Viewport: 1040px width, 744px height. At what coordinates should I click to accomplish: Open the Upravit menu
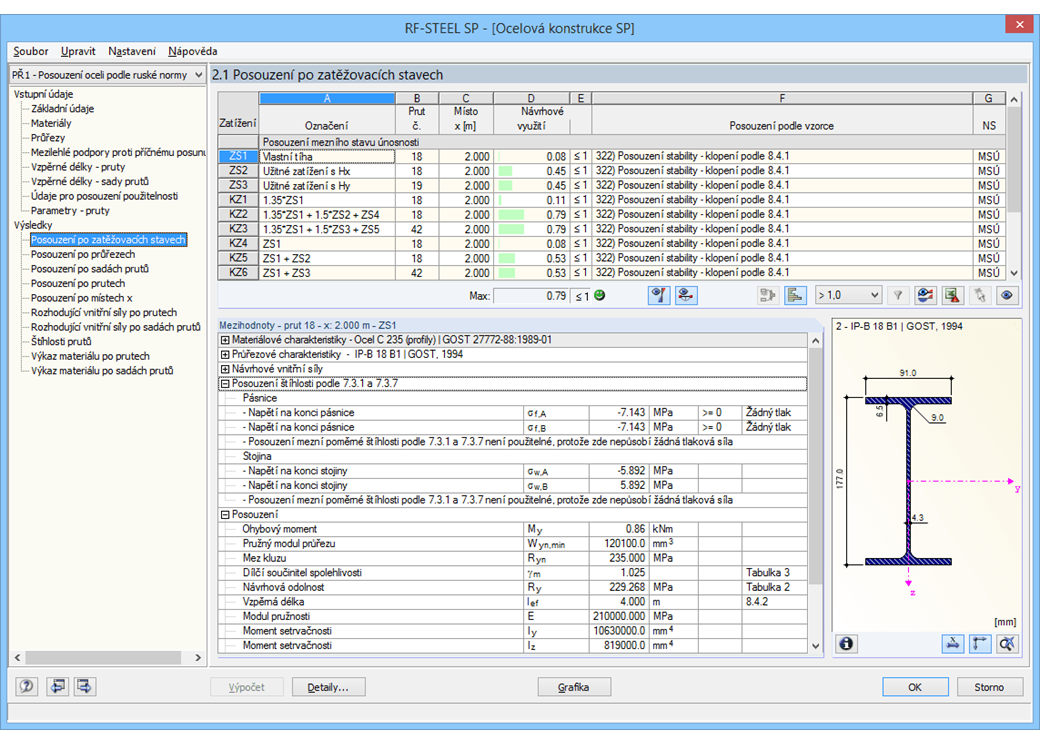[x=78, y=51]
